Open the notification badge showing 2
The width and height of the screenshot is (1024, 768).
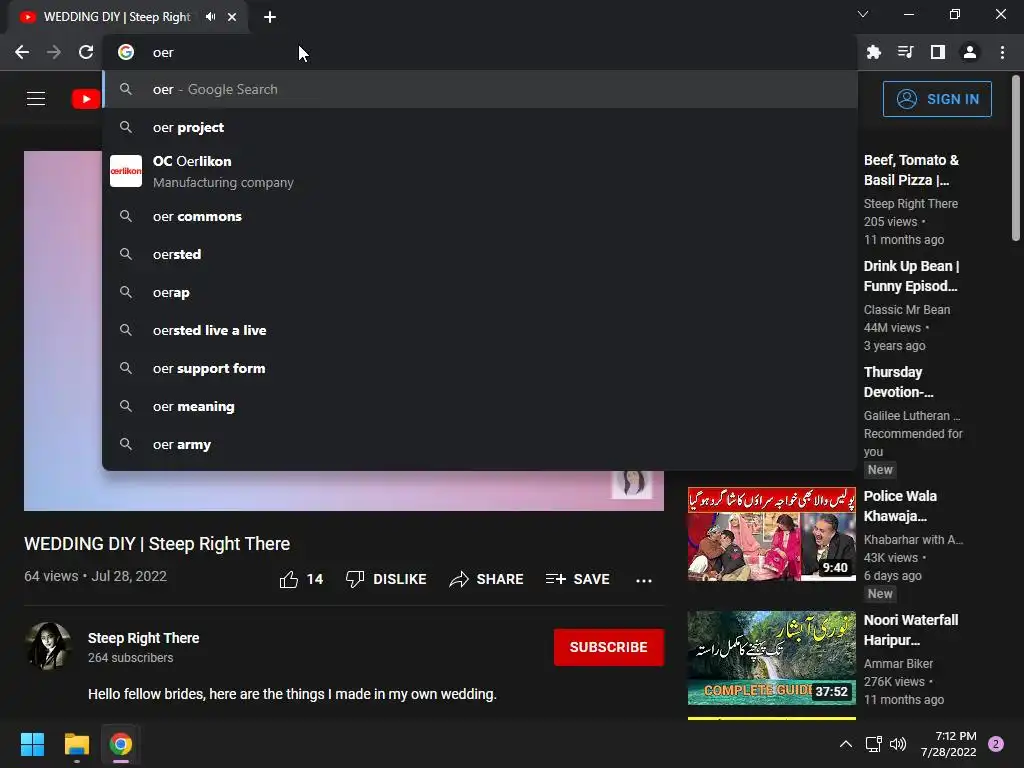996,744
